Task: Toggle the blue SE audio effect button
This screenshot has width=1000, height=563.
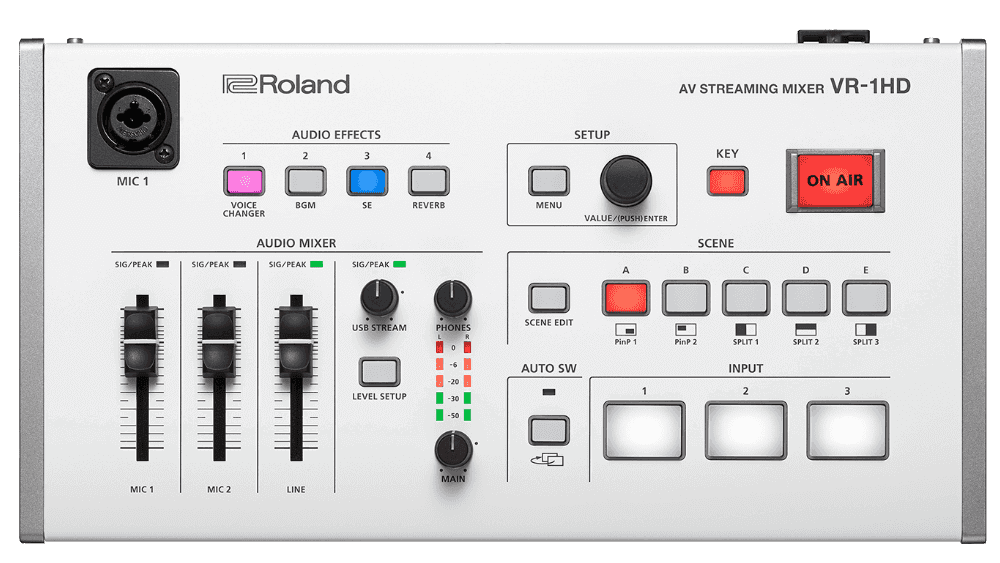Action: (x=367, y=181)
